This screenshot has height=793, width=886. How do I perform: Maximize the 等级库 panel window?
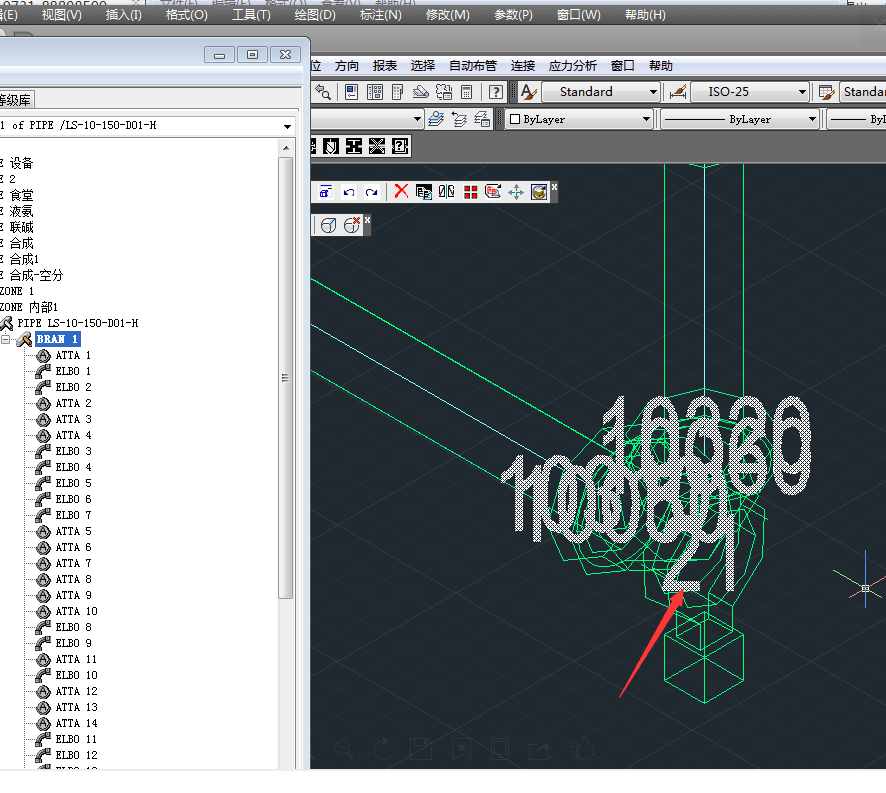coord(253,54)
